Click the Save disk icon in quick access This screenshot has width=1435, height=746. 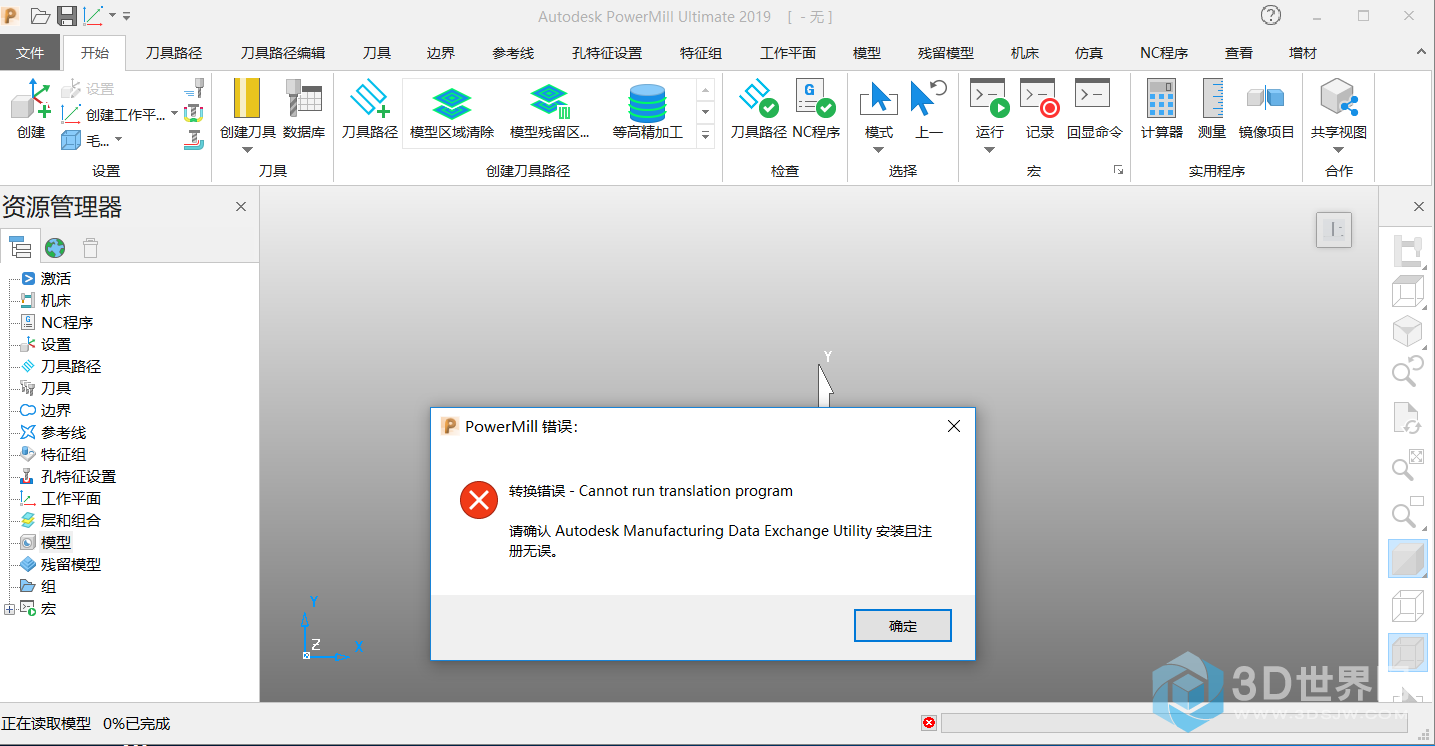(67, 16)
